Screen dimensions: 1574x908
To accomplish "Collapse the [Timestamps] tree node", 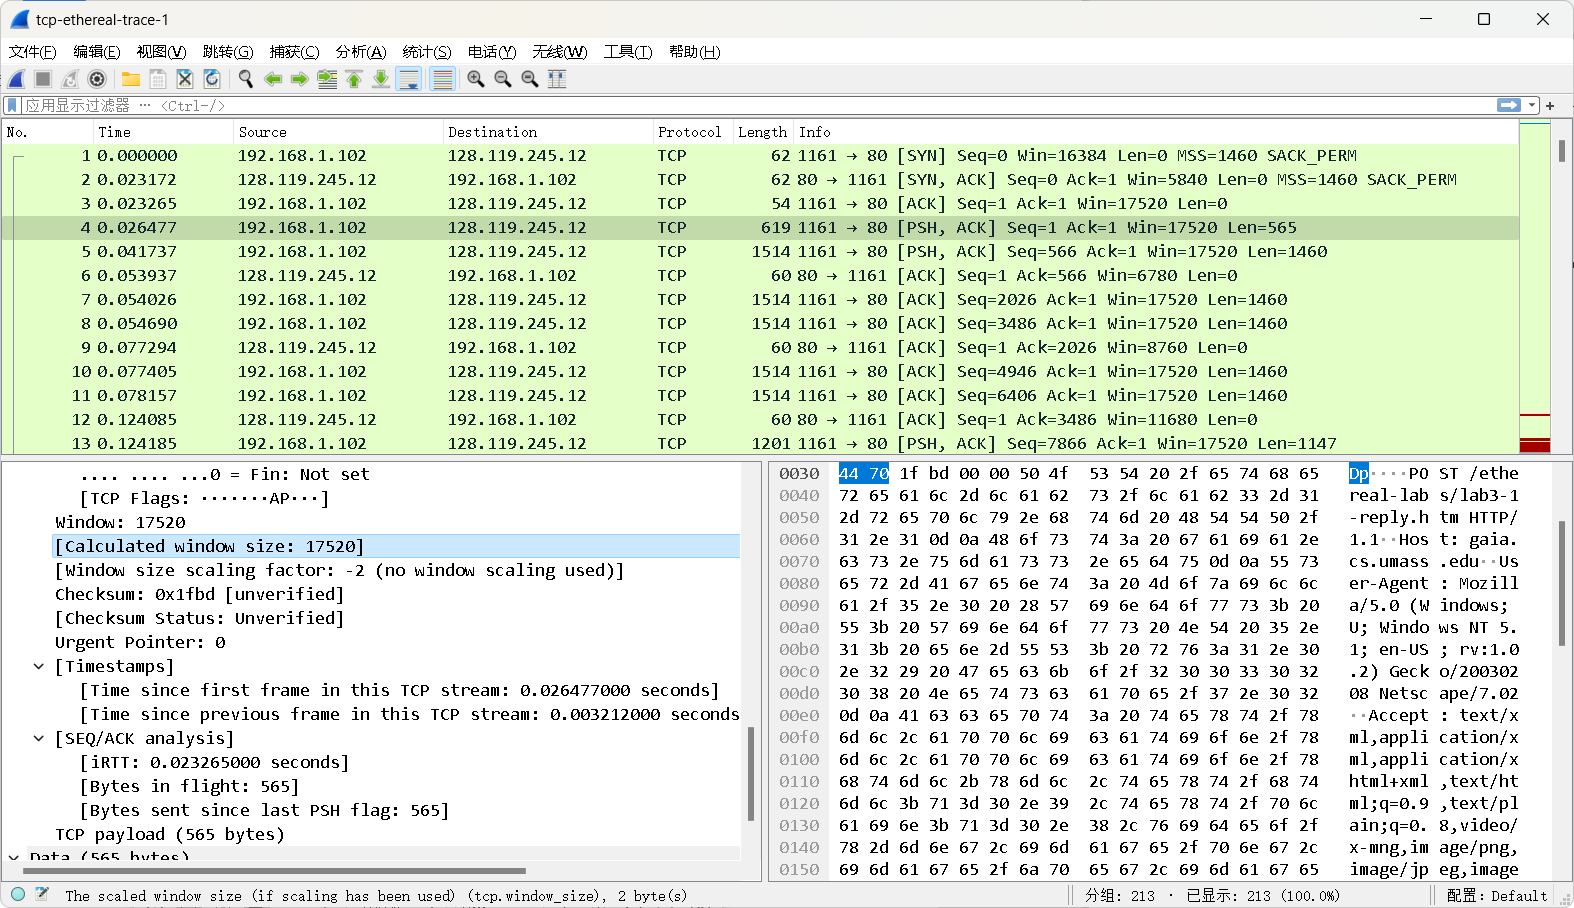I will coord(39,666).
